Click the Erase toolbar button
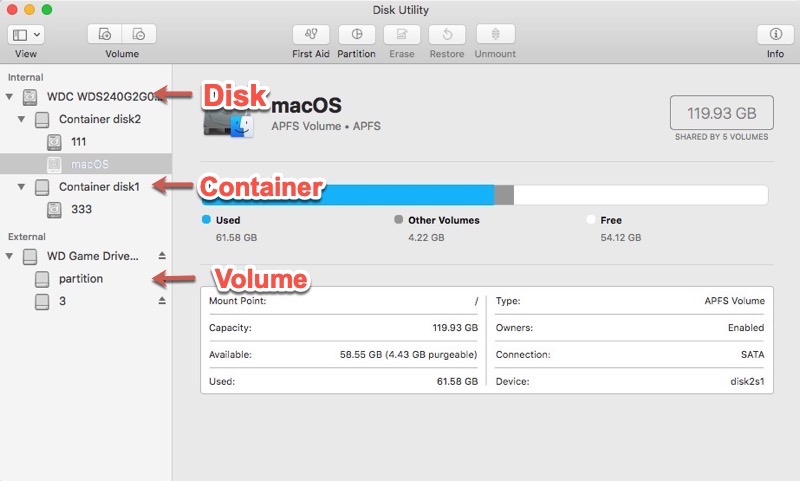This screenshot has height=481, width=800. pos(402,34)
